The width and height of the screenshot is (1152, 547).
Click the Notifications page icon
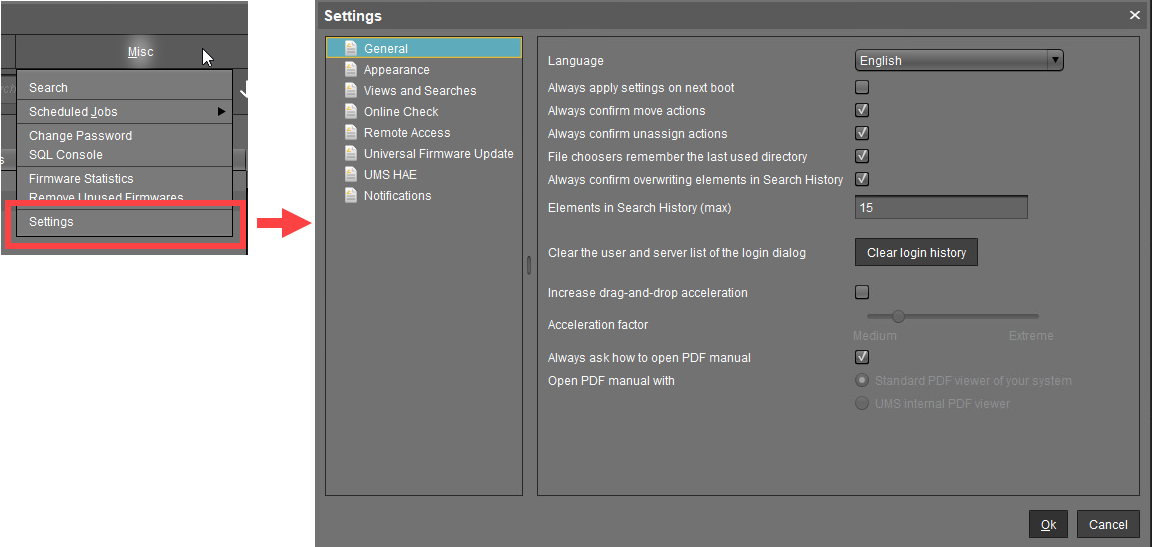coord(351,195)
